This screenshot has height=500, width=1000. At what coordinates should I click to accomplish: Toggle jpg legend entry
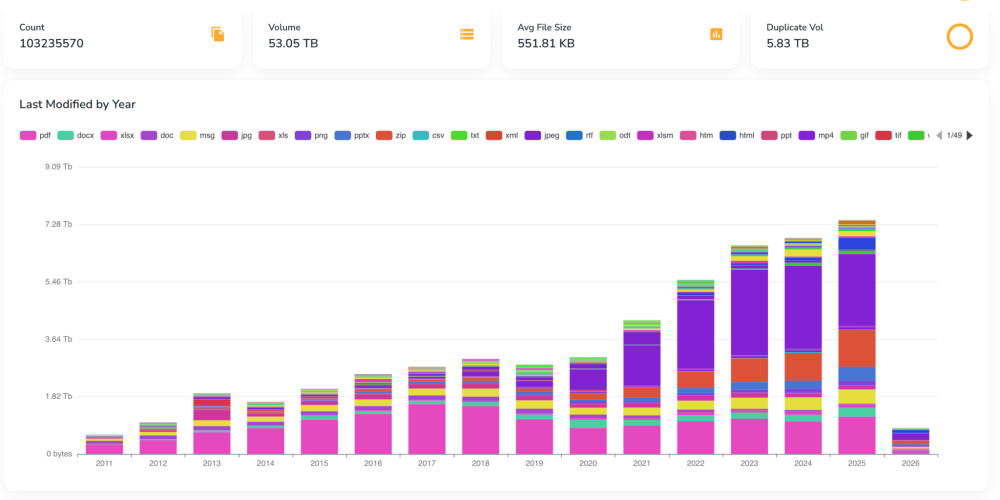237,135
